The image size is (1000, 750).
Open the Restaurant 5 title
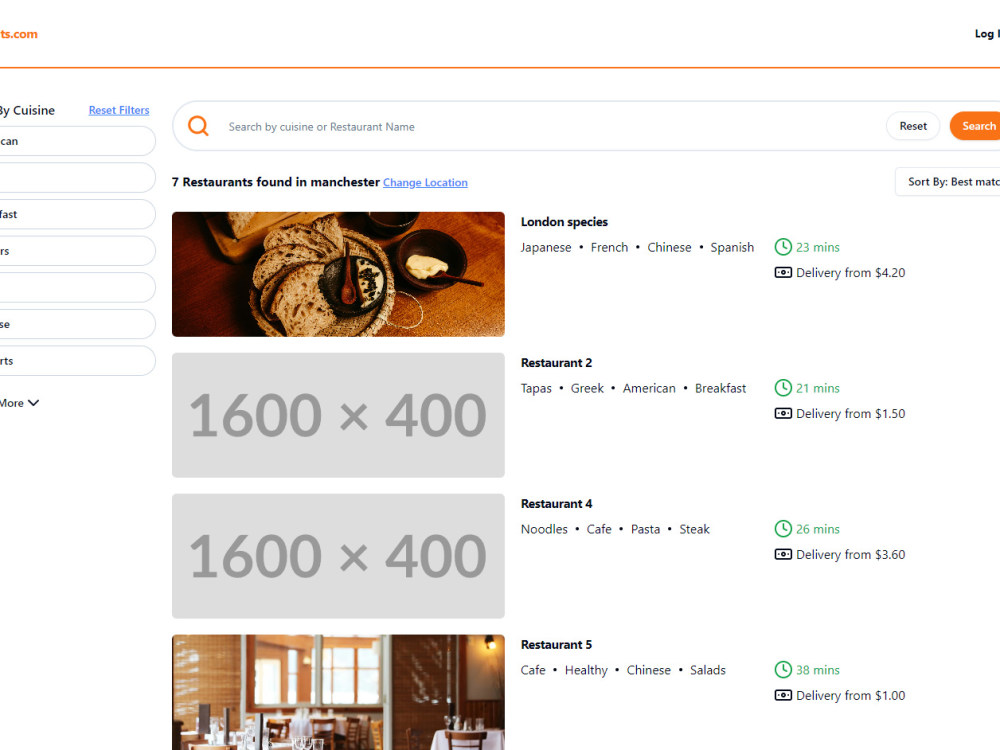[556, 645]
